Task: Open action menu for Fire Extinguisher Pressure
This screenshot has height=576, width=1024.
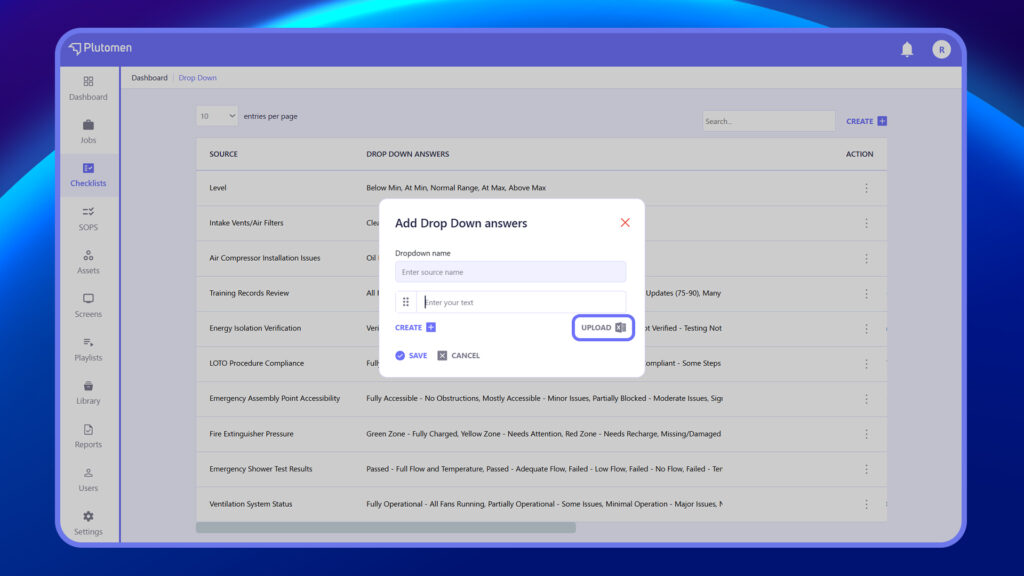Action: click(x=866, y=434)
